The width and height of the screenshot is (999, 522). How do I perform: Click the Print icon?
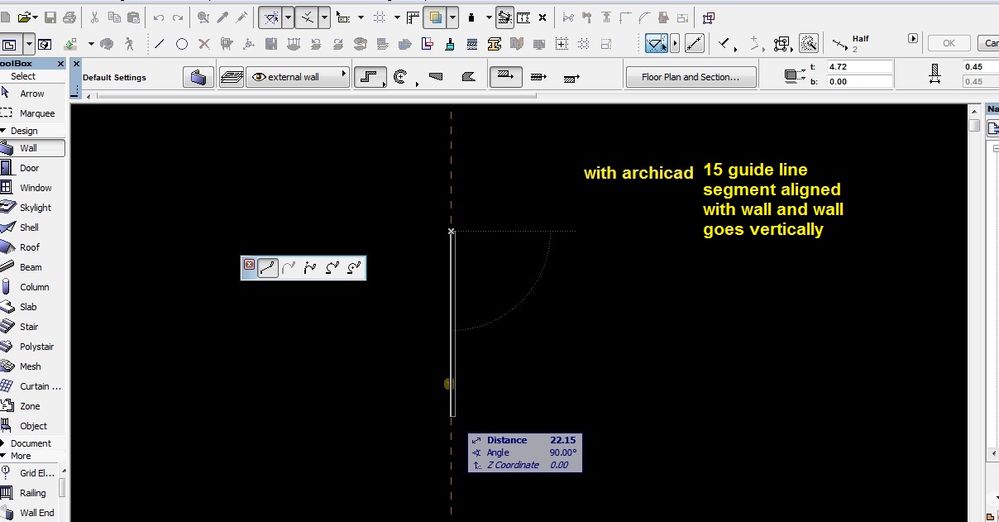pyautogui.click(x=69, y=18)
